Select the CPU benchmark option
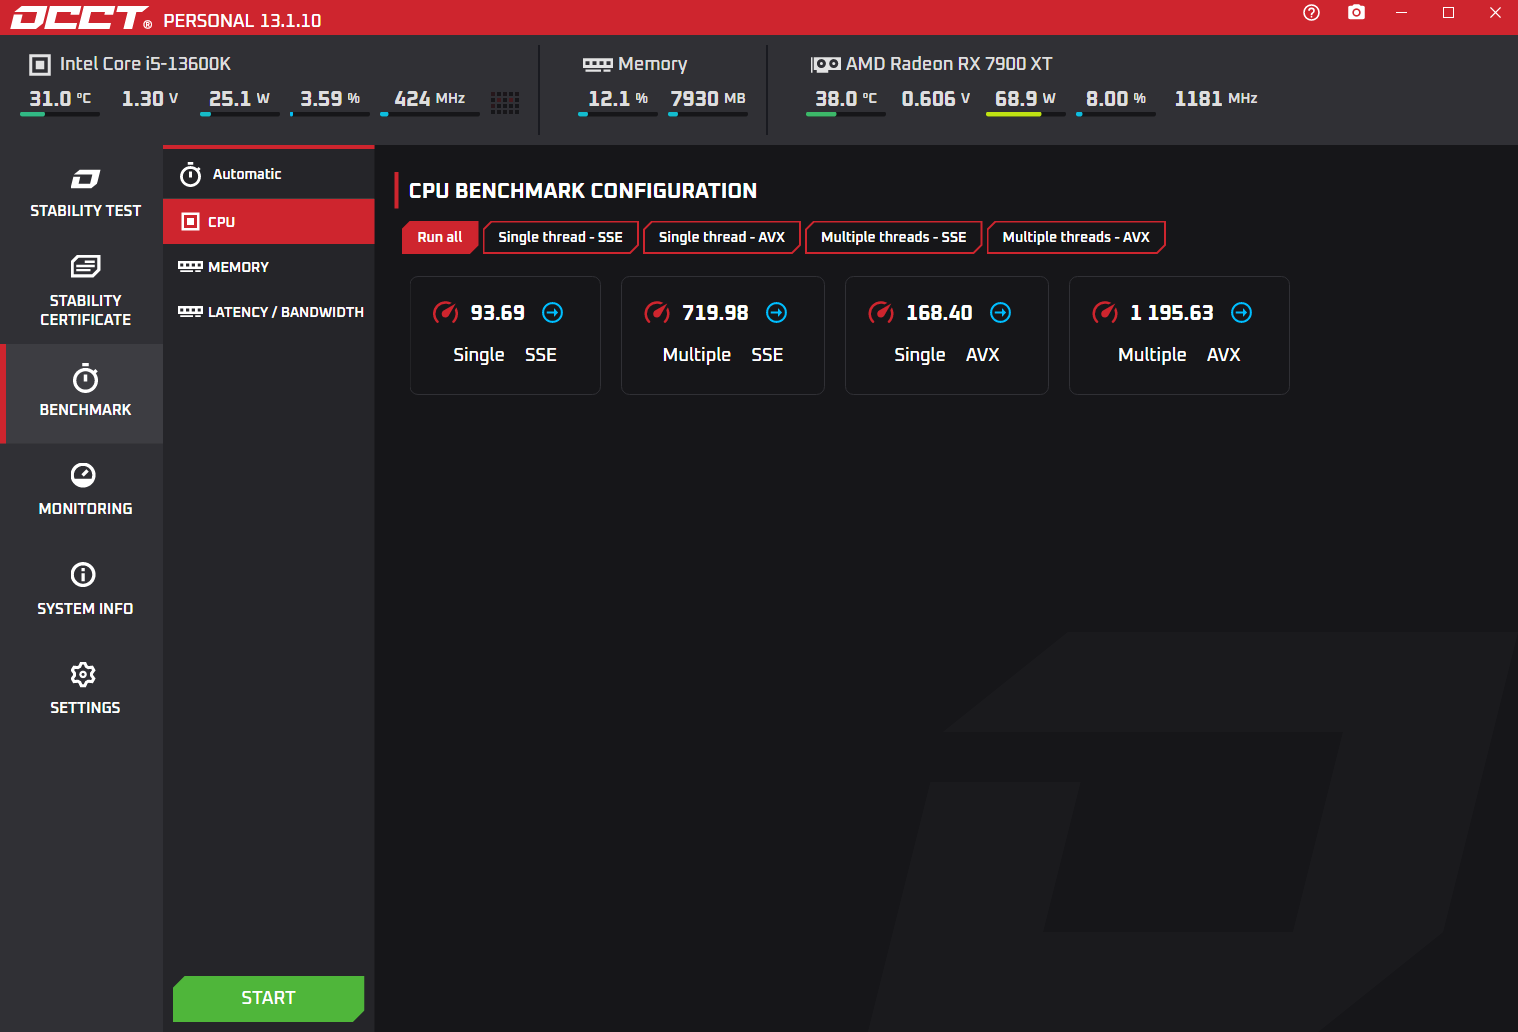1518x1032 pixels. [268, 221]
